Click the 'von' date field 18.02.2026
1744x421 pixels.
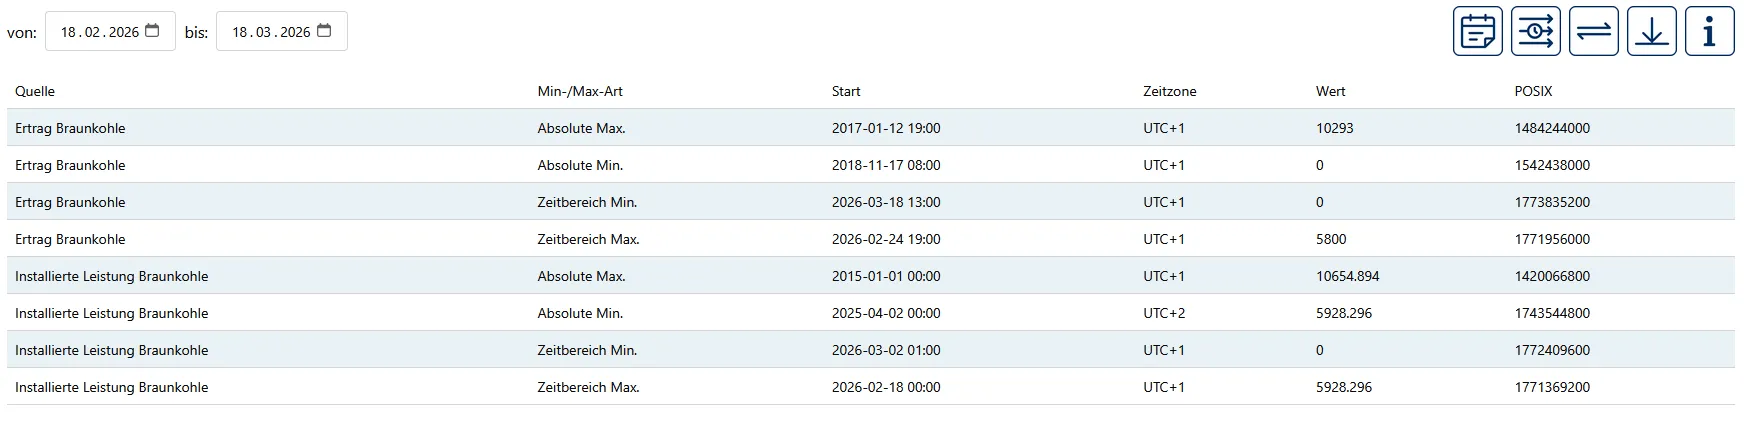tap(110, 31)
